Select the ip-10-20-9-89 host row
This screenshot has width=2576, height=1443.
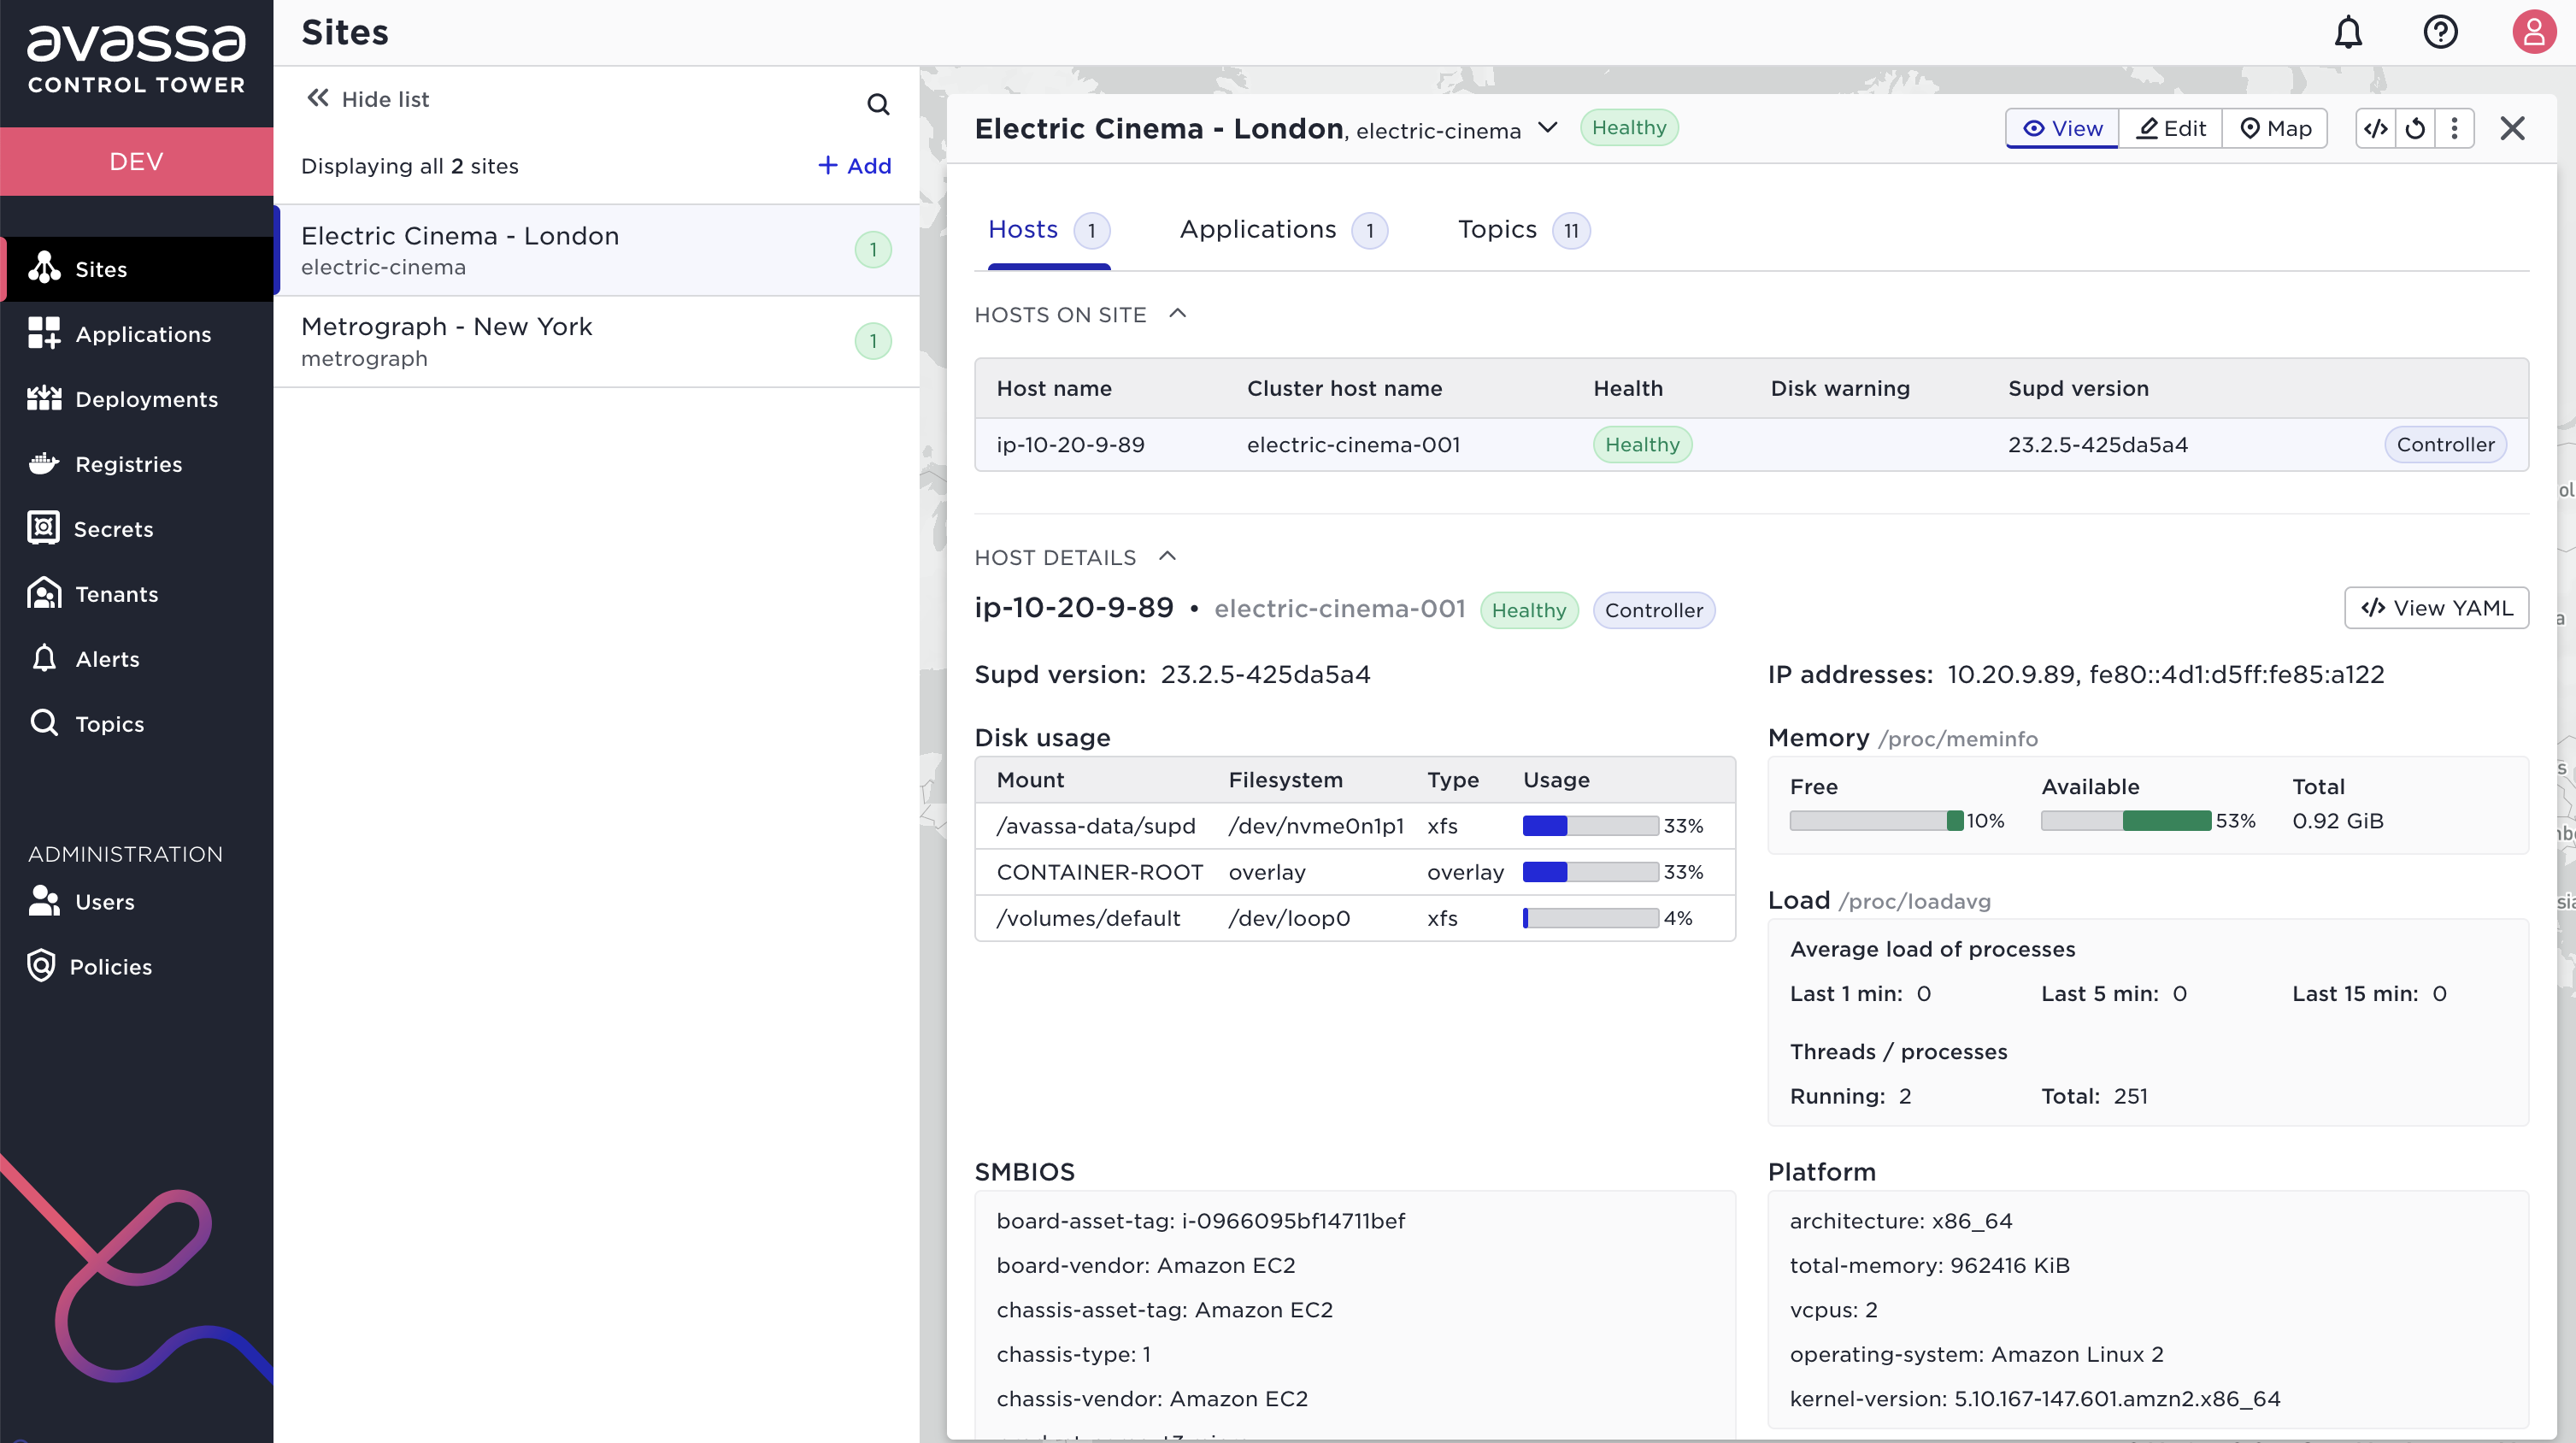(x=1751, y=444)
